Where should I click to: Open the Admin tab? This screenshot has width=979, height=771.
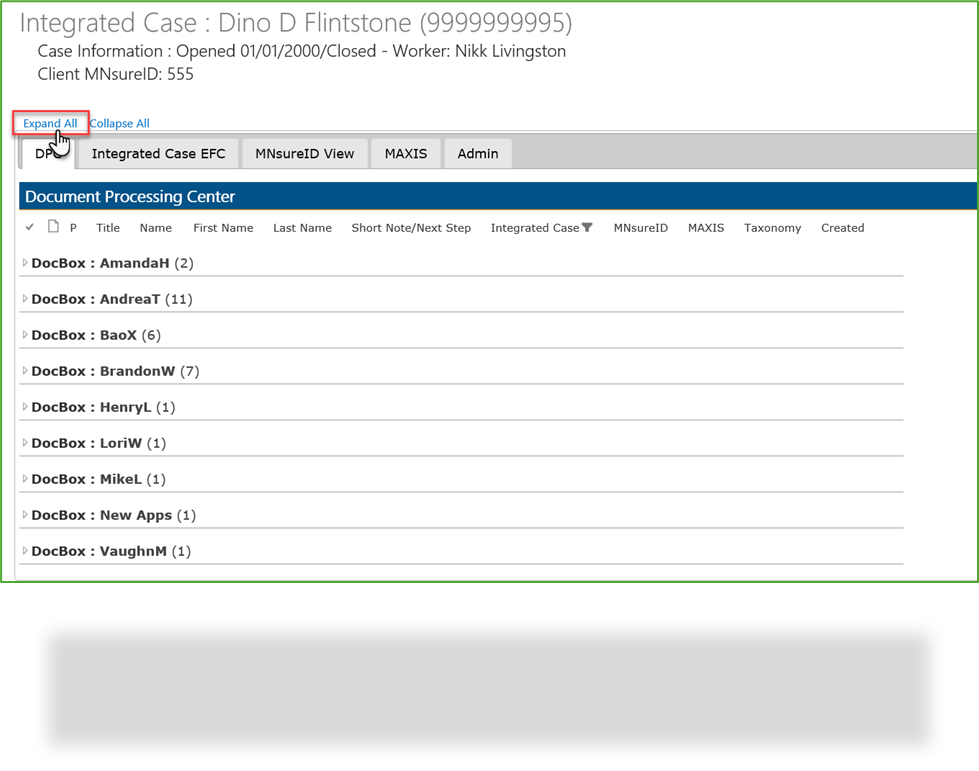click(x=478, y=153)
